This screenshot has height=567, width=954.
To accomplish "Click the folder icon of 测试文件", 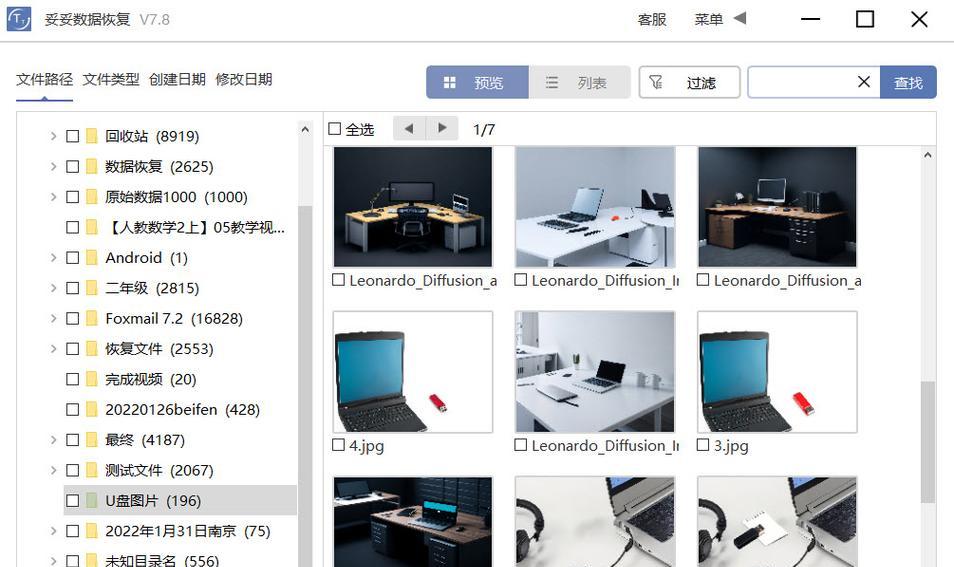I will (x=91, y=470).
